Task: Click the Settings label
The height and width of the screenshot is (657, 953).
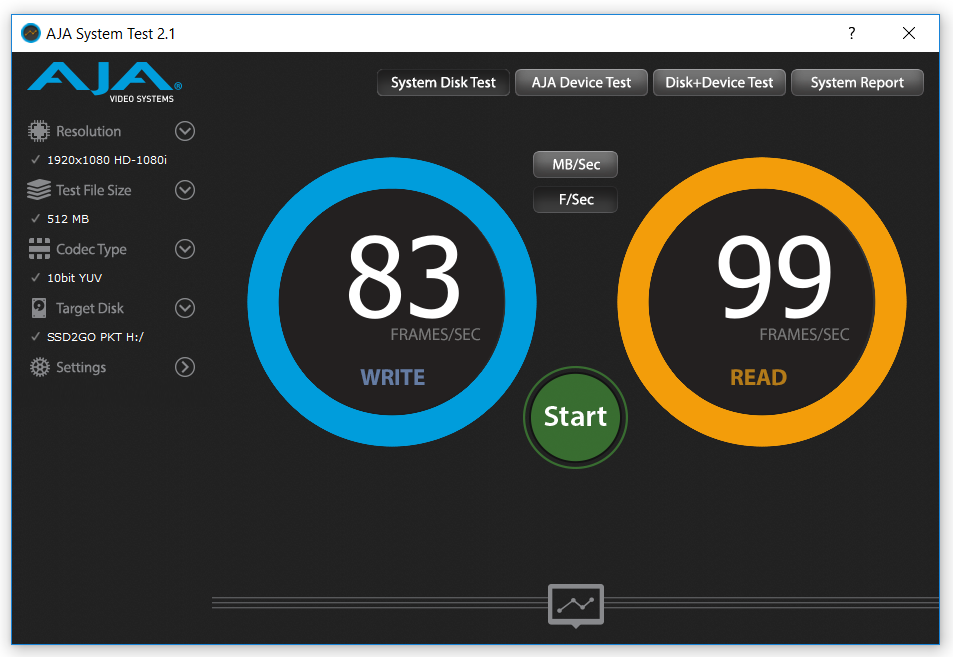Action: pos(81,368)
